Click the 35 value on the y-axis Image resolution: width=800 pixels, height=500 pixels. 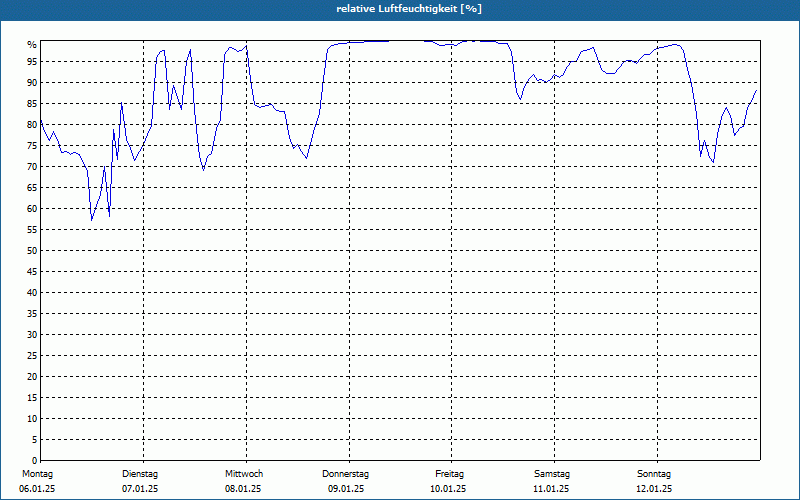[32, 314]
